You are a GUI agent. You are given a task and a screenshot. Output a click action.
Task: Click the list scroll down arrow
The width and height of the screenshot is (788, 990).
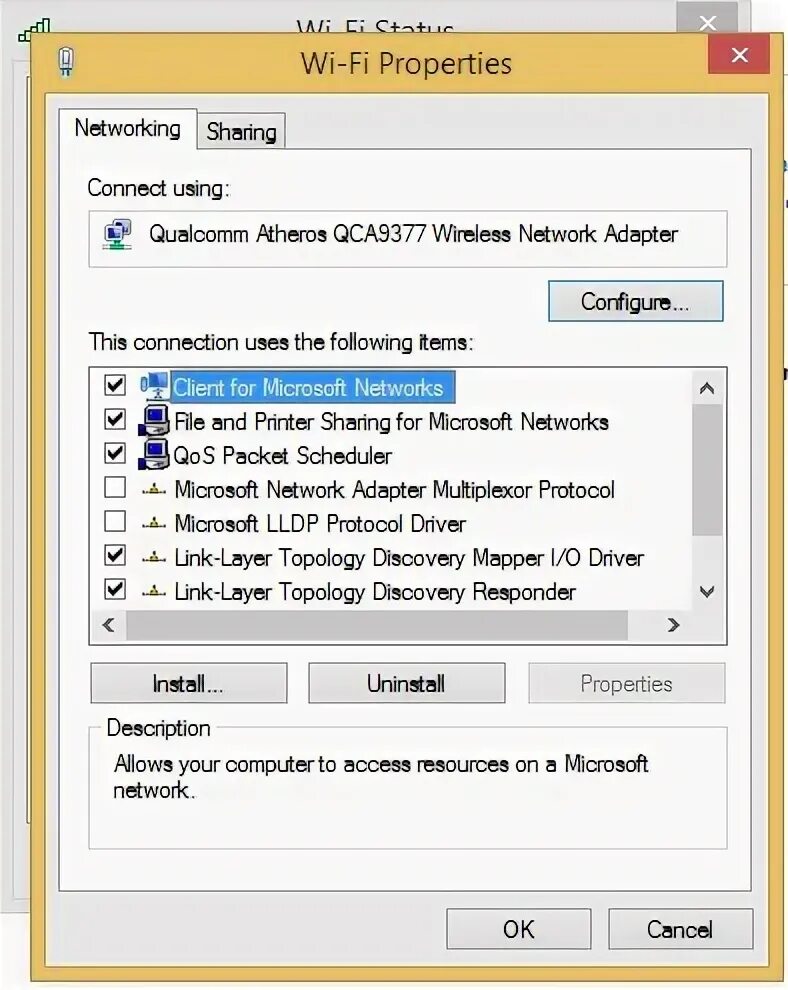[x=707, y=592]
